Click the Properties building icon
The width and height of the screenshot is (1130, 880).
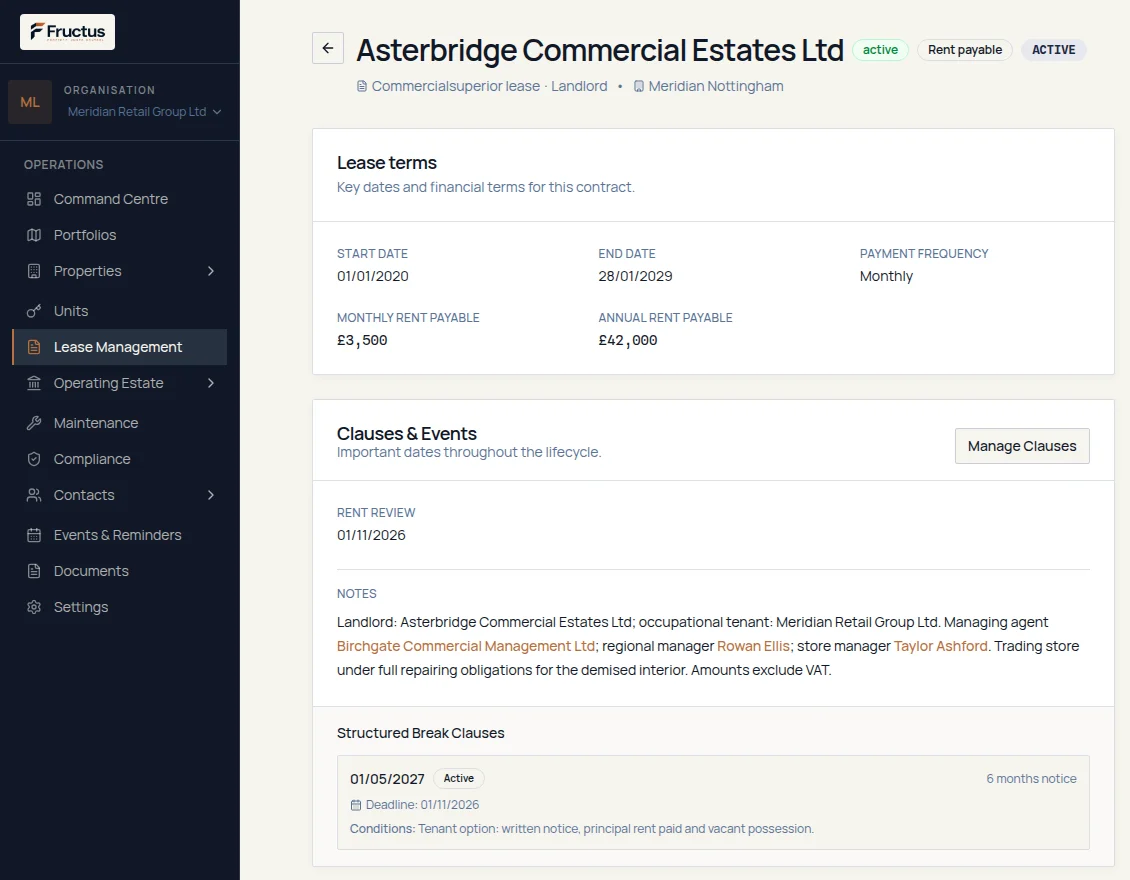(34, 271)
